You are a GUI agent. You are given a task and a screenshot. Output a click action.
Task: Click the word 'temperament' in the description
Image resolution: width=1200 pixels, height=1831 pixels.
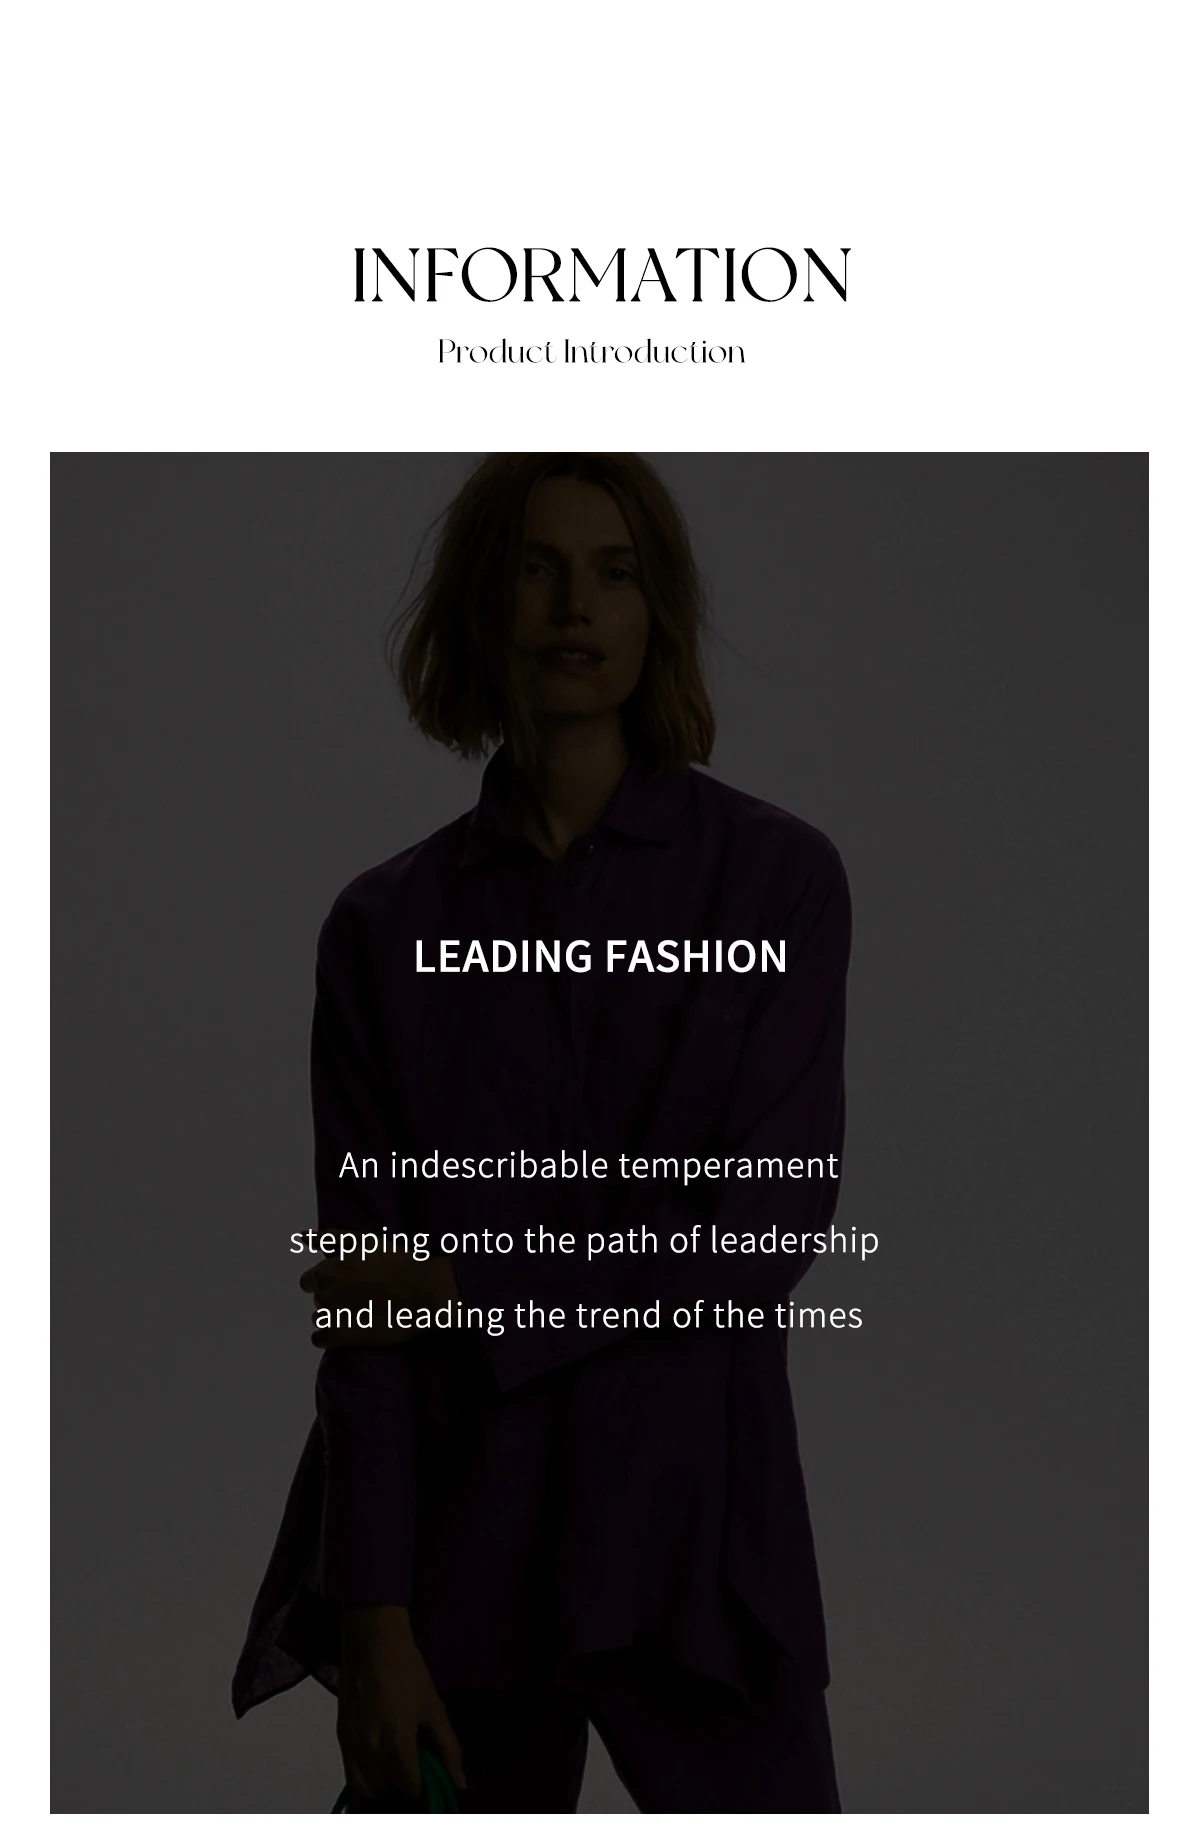pos(728,1166)
